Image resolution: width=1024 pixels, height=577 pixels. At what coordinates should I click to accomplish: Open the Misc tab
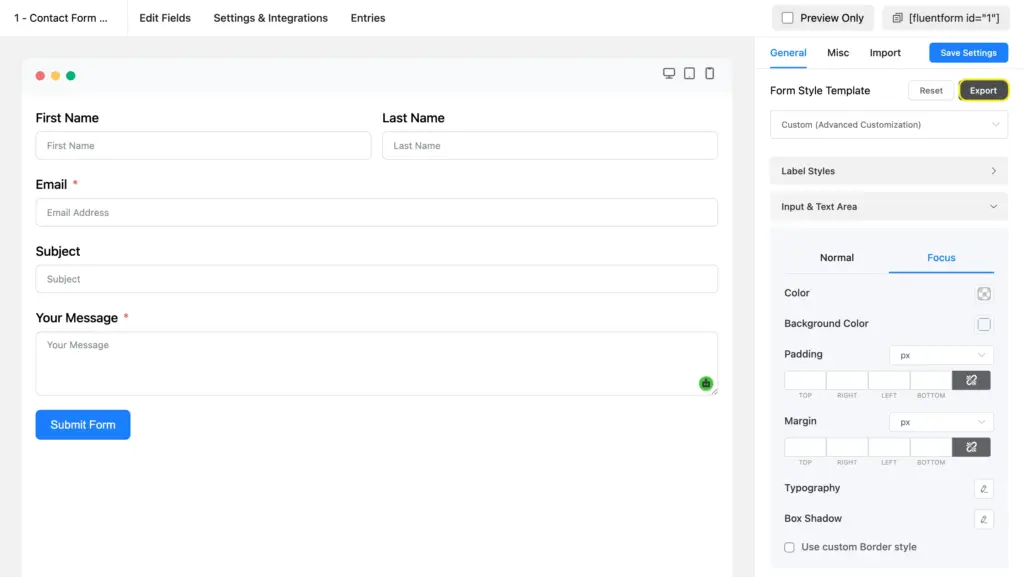click(838, 53)
